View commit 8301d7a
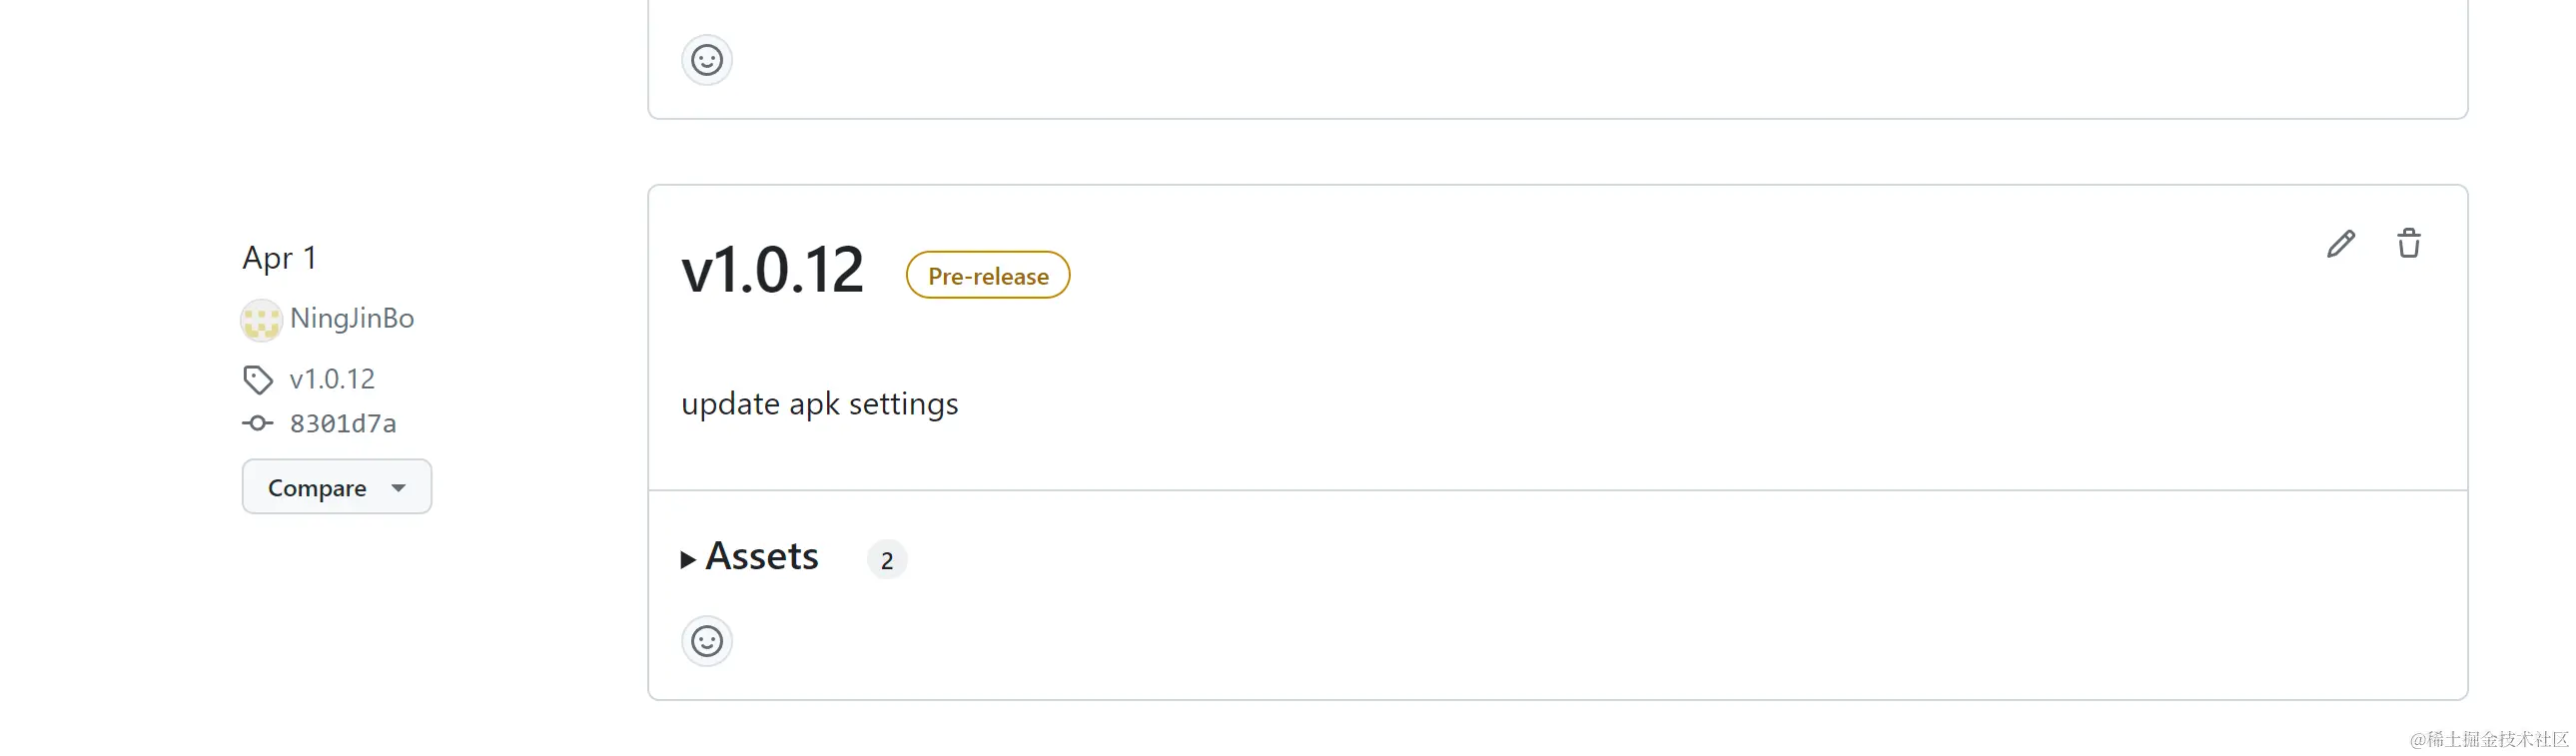Screen dimensions: 2576x756 pyautogui.click(x=343, y=423)
